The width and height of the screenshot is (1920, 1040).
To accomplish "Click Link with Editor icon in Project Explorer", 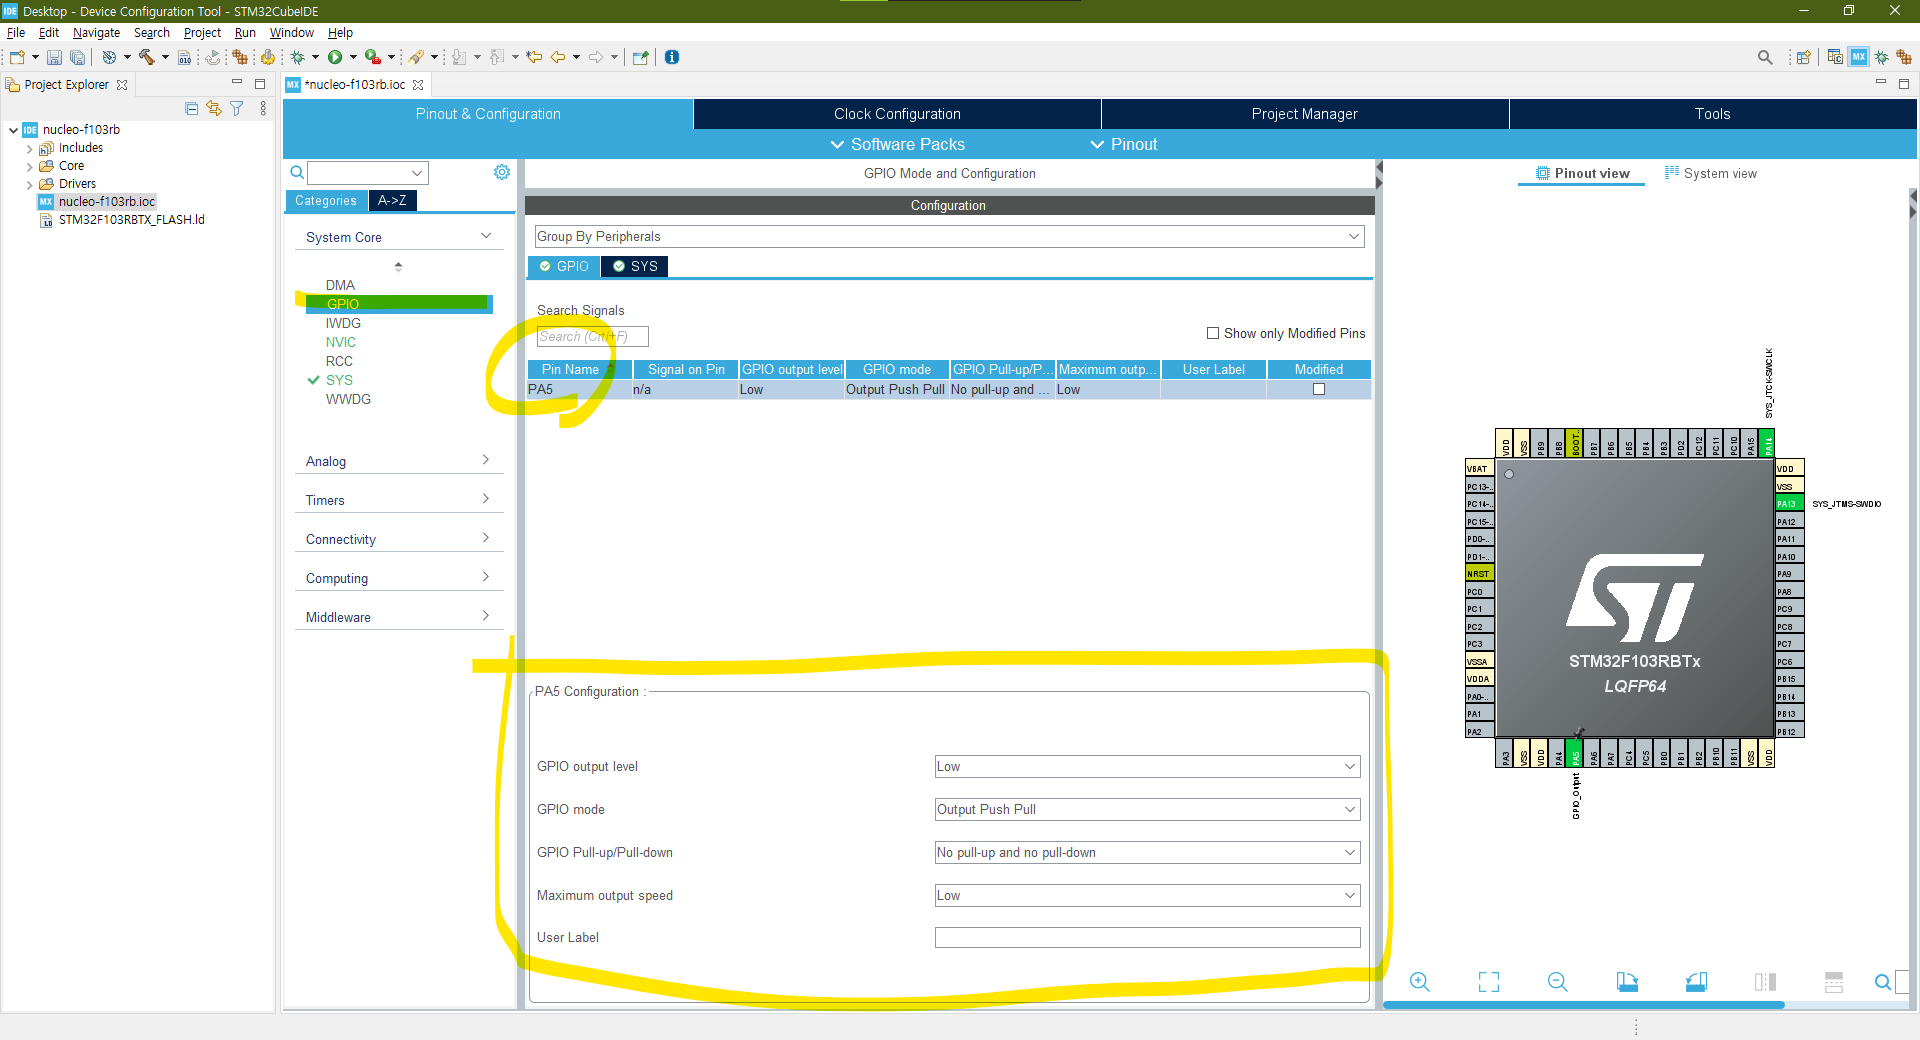I will pyautogui.click(x=213, y=108).
